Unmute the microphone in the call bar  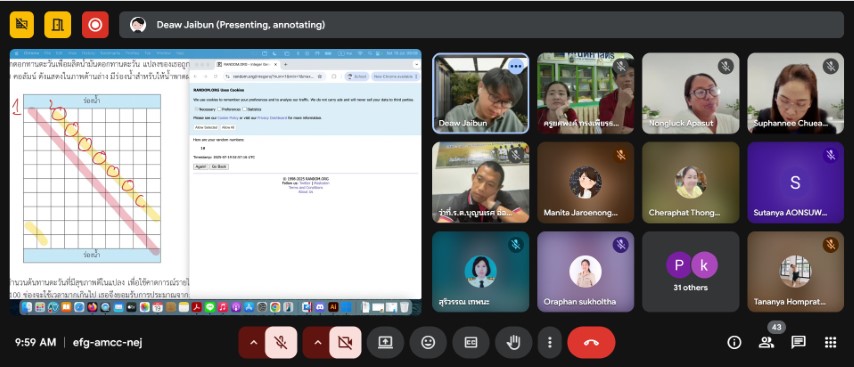(x=281, y=342)
